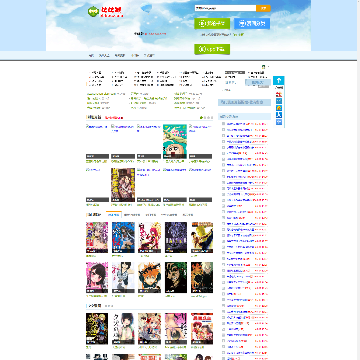Click the blue person icon in floating sidebar
This screenshot has width=360, height=360.
coord(279,115)
